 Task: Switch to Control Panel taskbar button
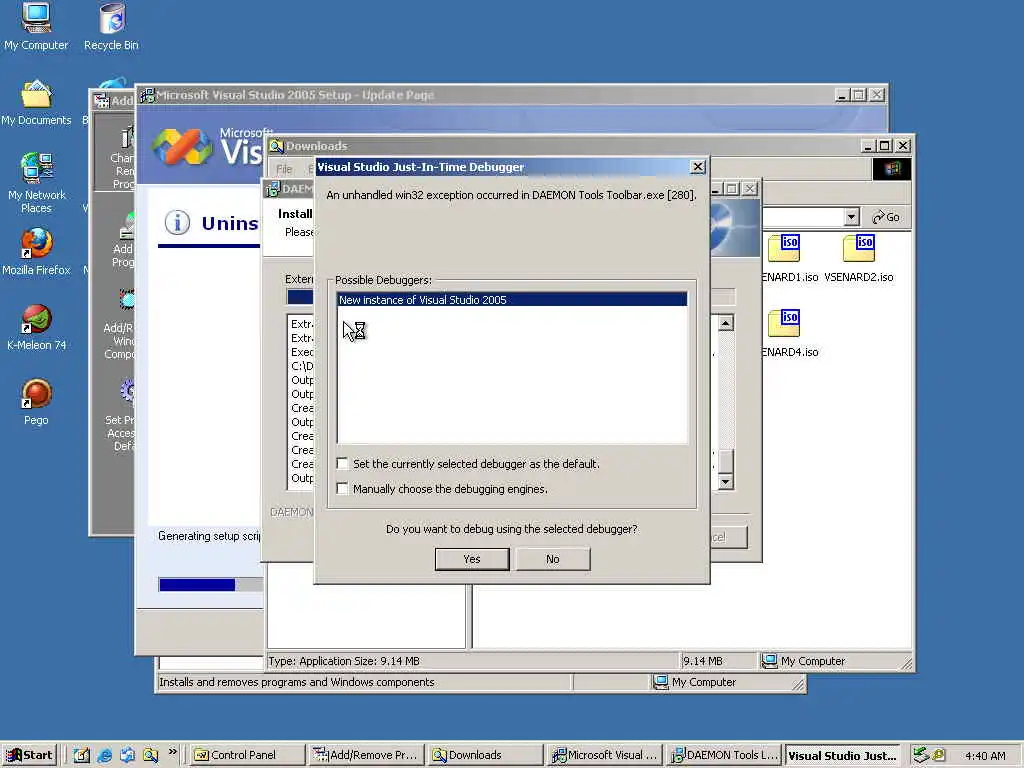(x=246, y=755)
